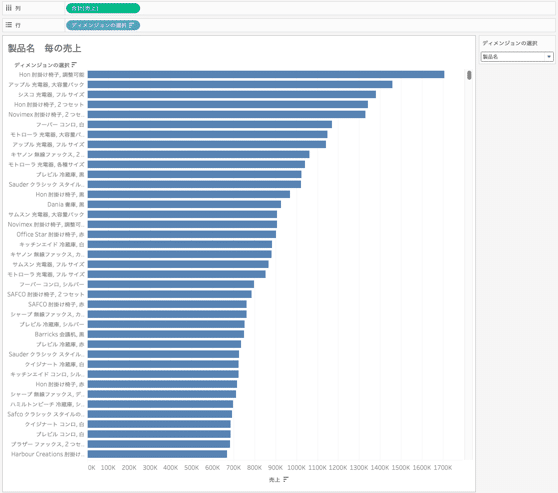Viewport: 558px width, 493px height.
Task: Click the label Hon 肘掛け椅子, 赤
Action: coord(60,384)
